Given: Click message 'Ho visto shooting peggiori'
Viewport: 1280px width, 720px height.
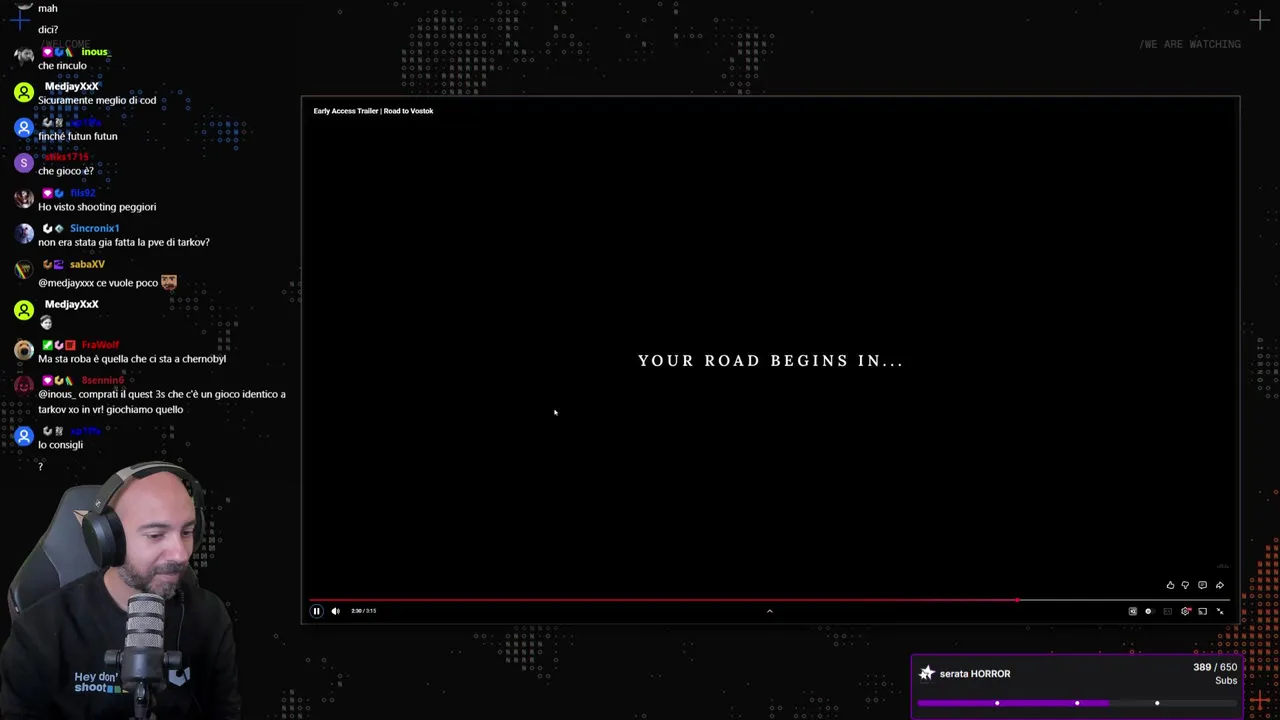Looking at the screenshot, I should point(97,207).
